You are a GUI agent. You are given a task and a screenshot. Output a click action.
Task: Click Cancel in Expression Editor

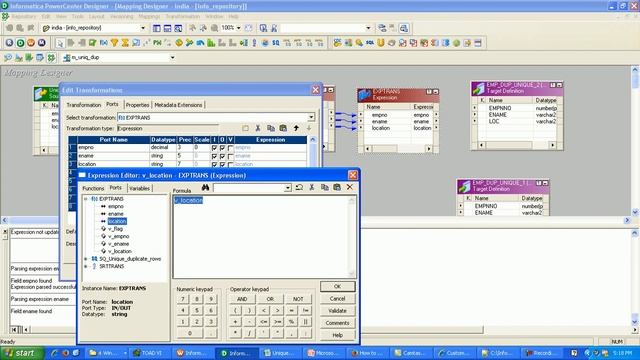coord(337,298)
